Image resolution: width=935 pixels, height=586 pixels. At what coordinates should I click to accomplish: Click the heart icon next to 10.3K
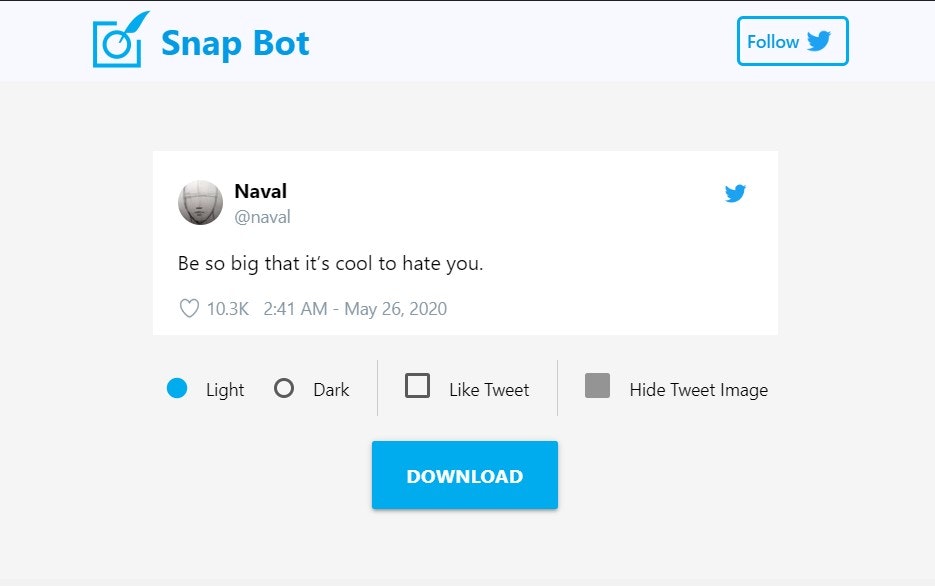(187, 309)
